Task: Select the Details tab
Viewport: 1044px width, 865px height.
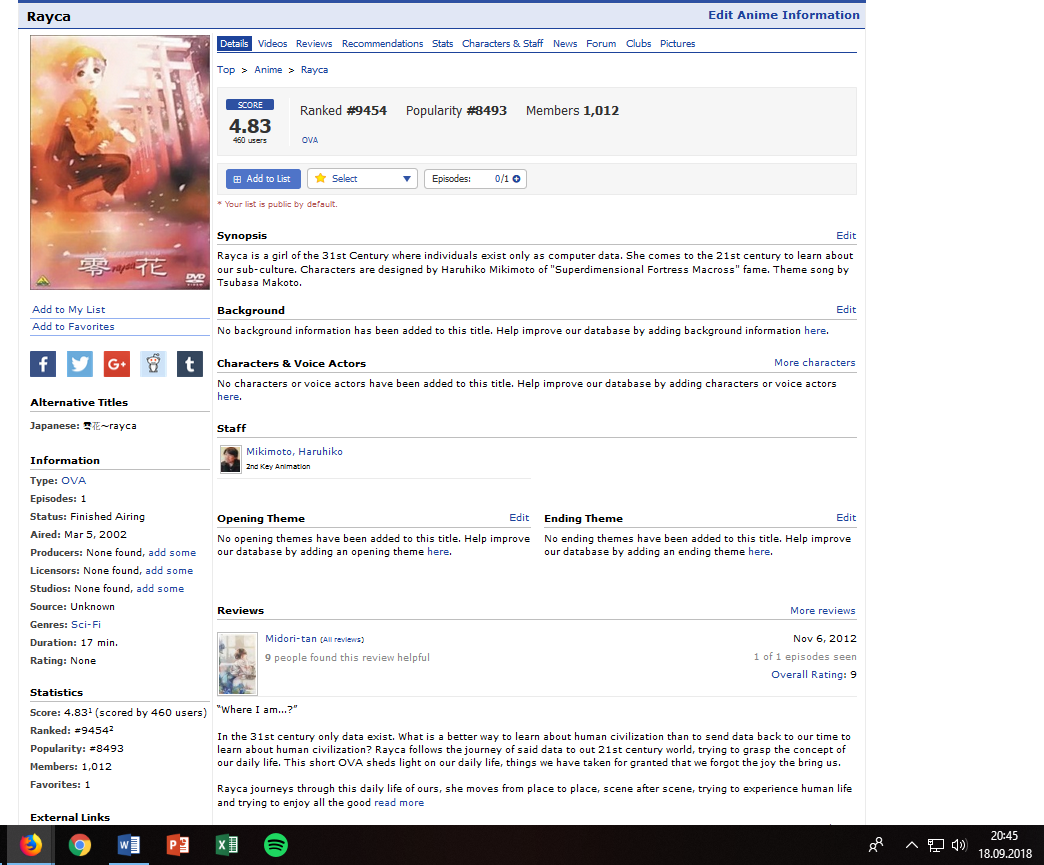Action: [234, 43]
